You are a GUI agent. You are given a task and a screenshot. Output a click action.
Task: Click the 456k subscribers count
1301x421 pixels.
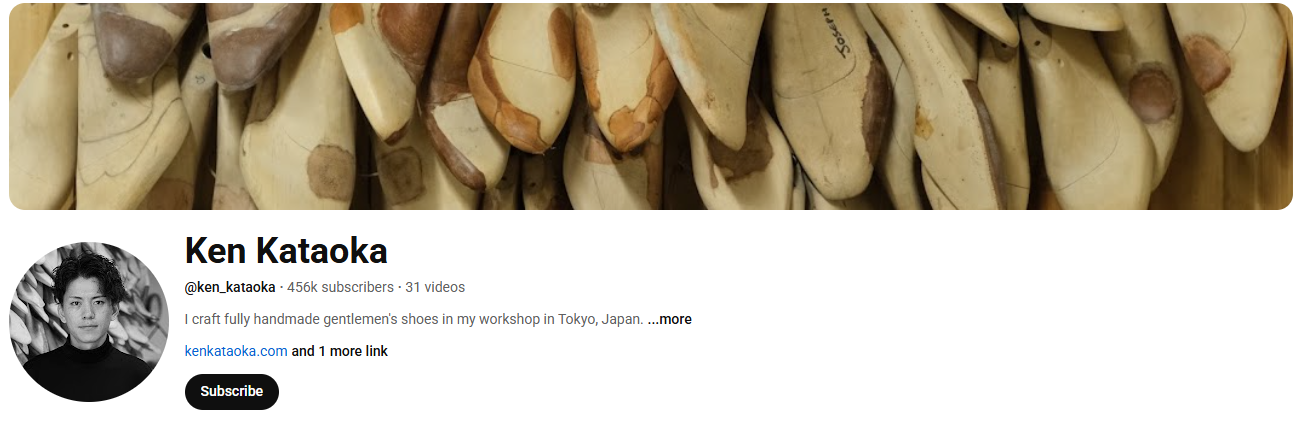(x=340, y=287)
